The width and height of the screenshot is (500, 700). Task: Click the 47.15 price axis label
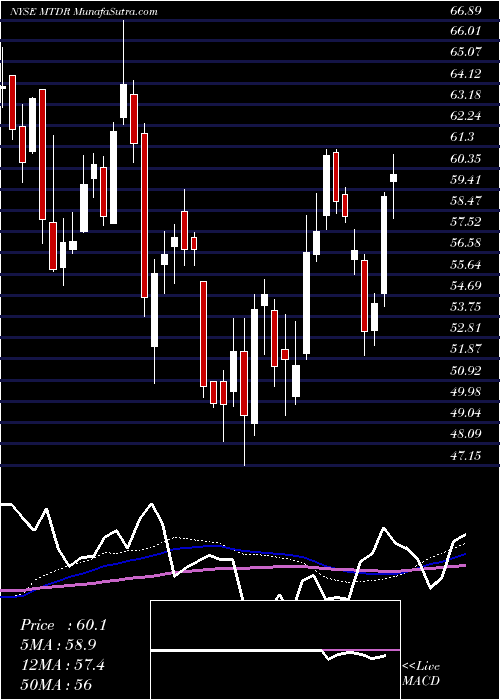[466, 455]
